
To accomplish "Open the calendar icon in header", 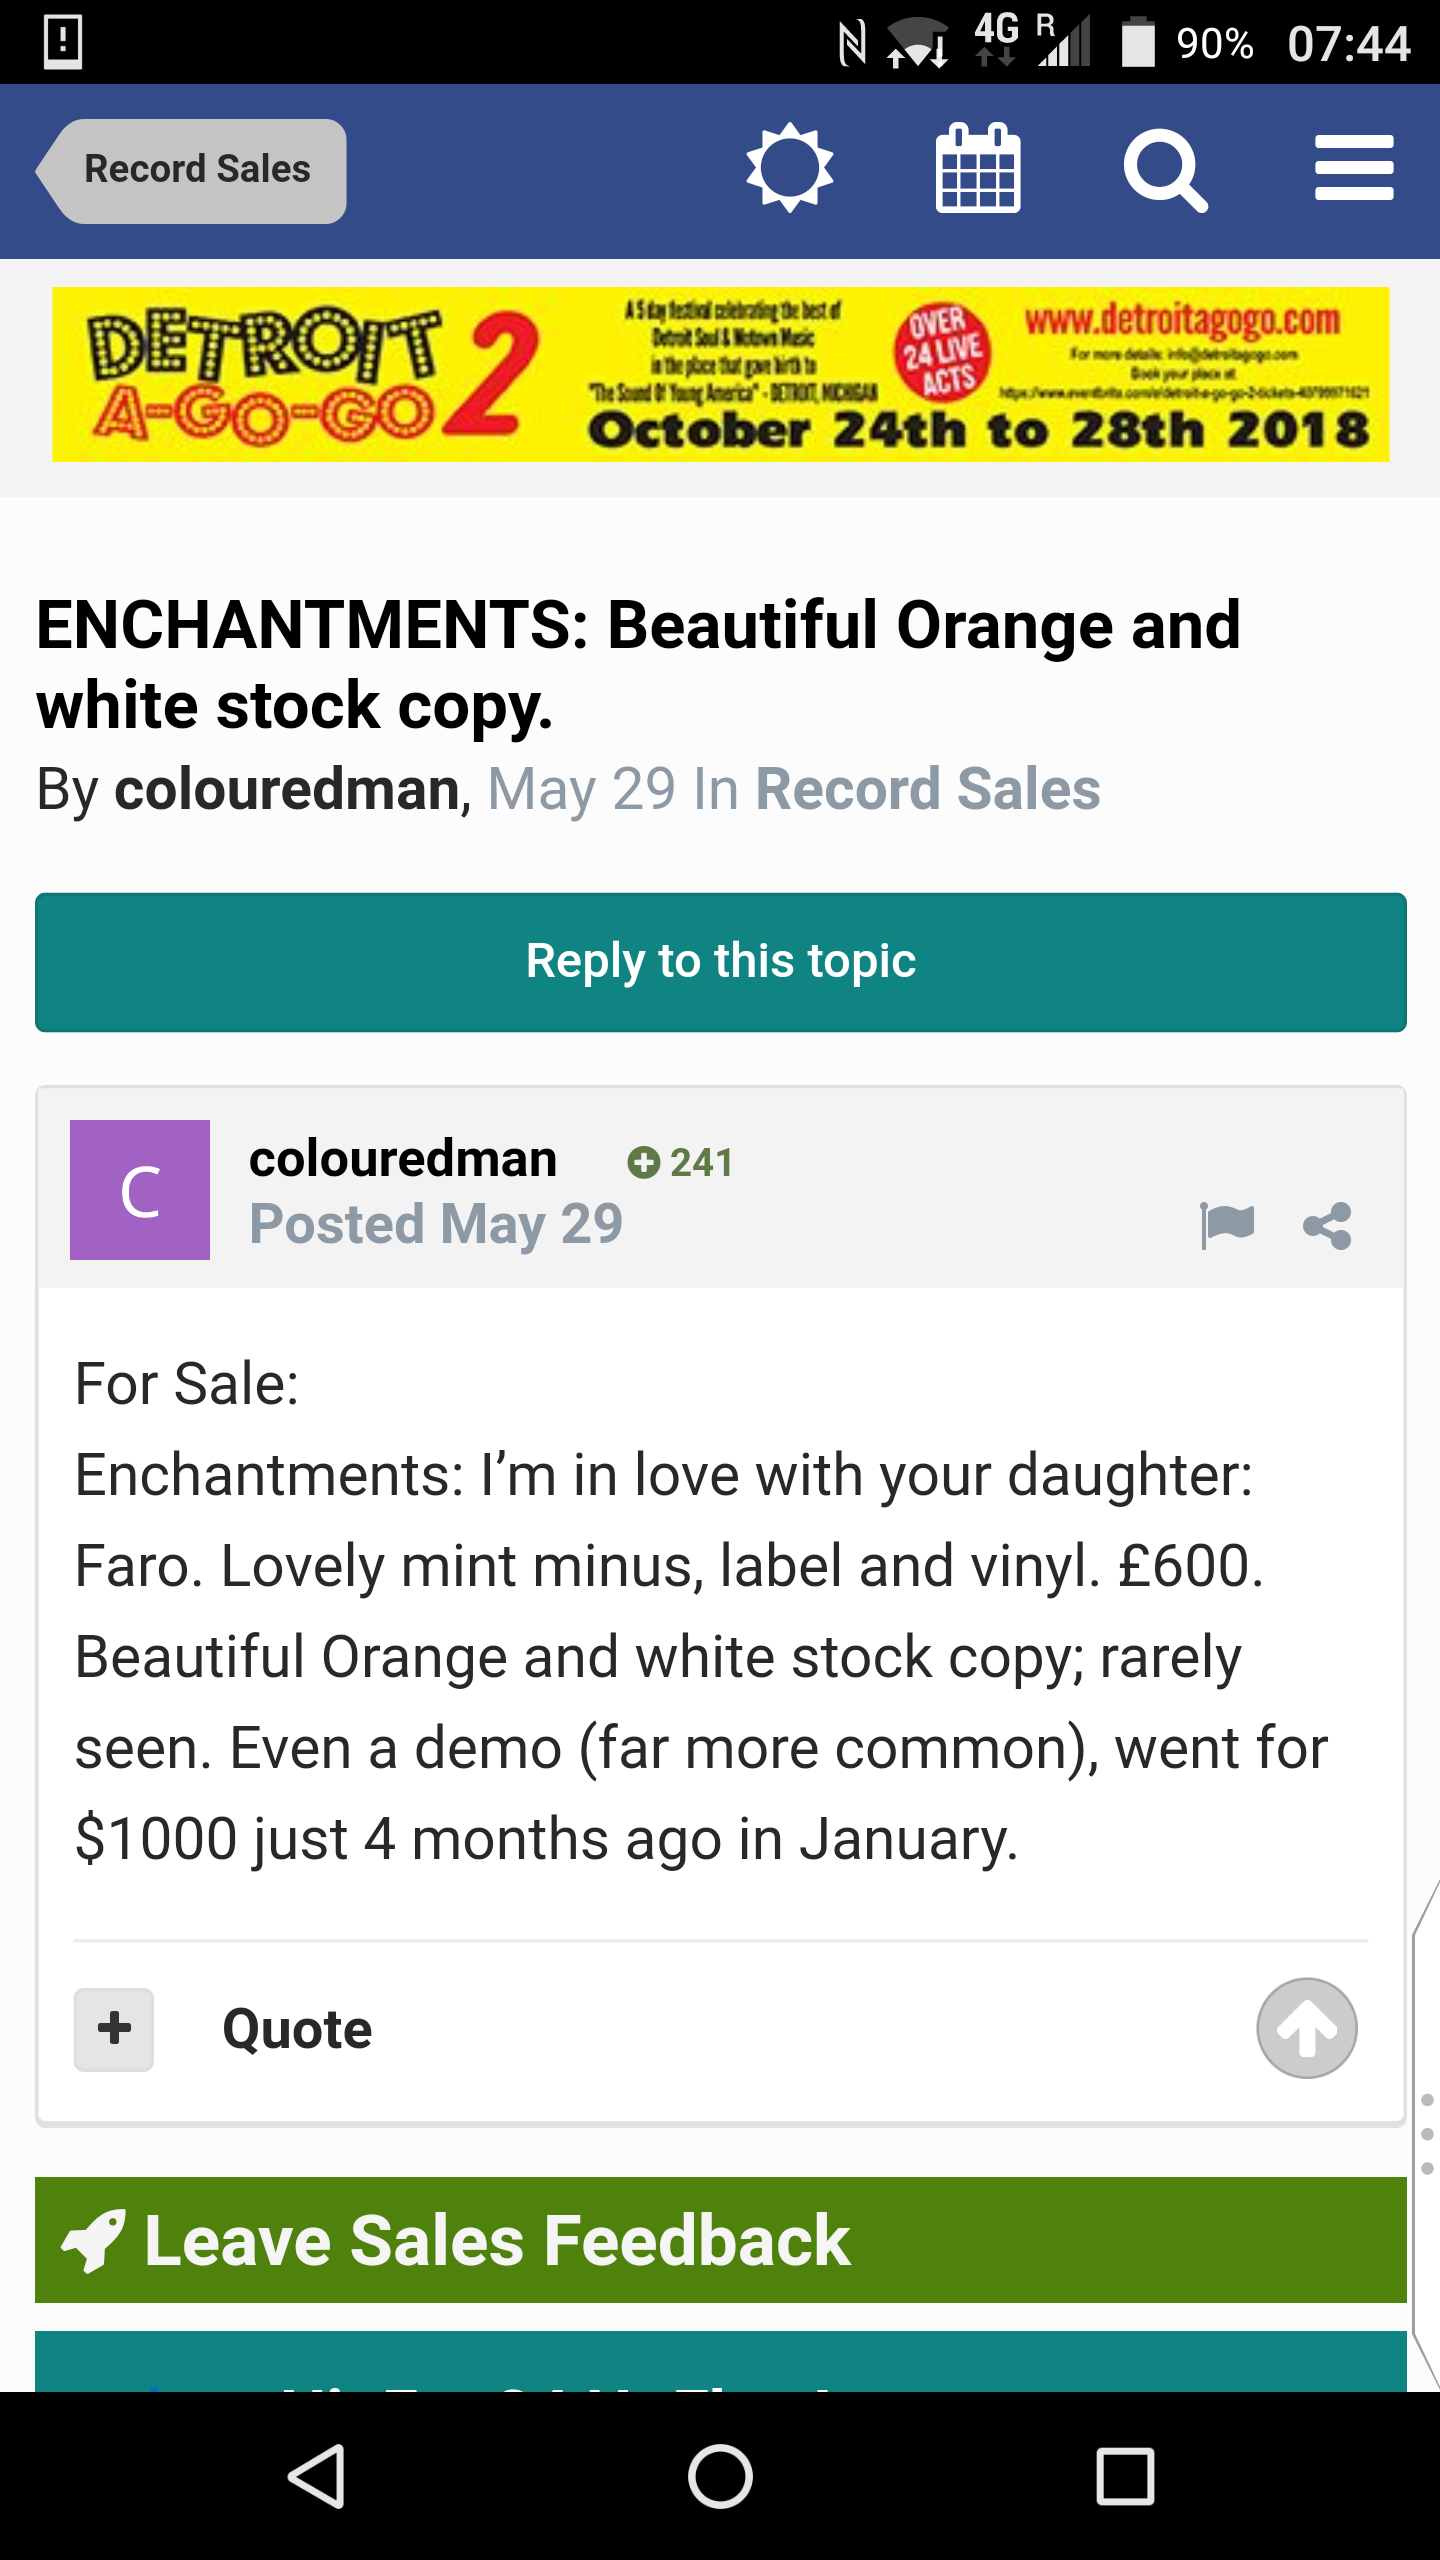I will 978,168.
